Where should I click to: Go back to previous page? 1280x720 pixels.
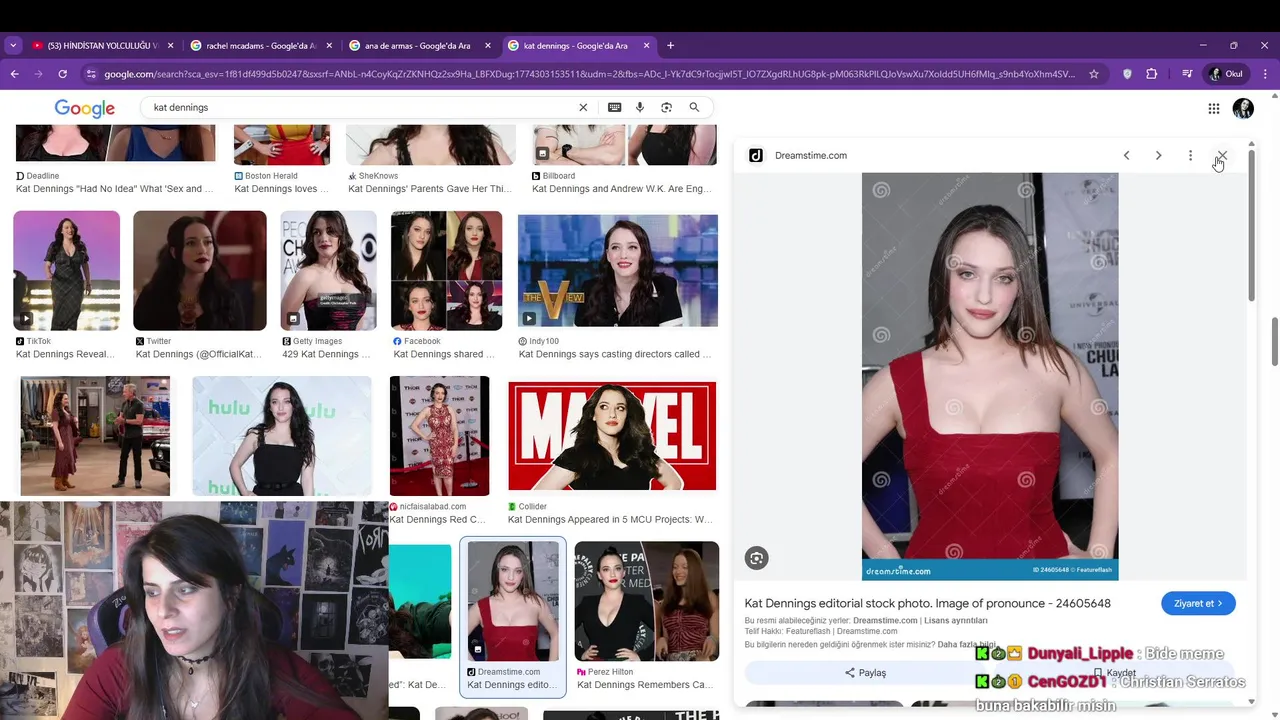tap(14, 74)
